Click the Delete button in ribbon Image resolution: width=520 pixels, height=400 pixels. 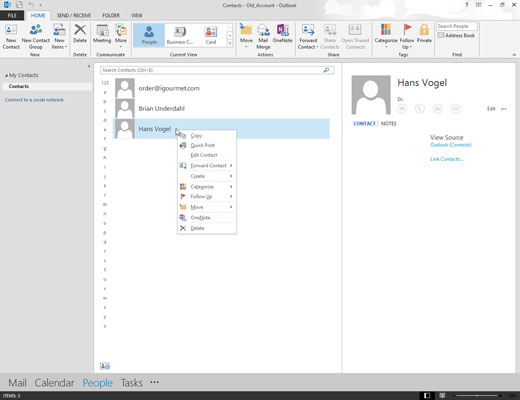(x=80, y=34)
